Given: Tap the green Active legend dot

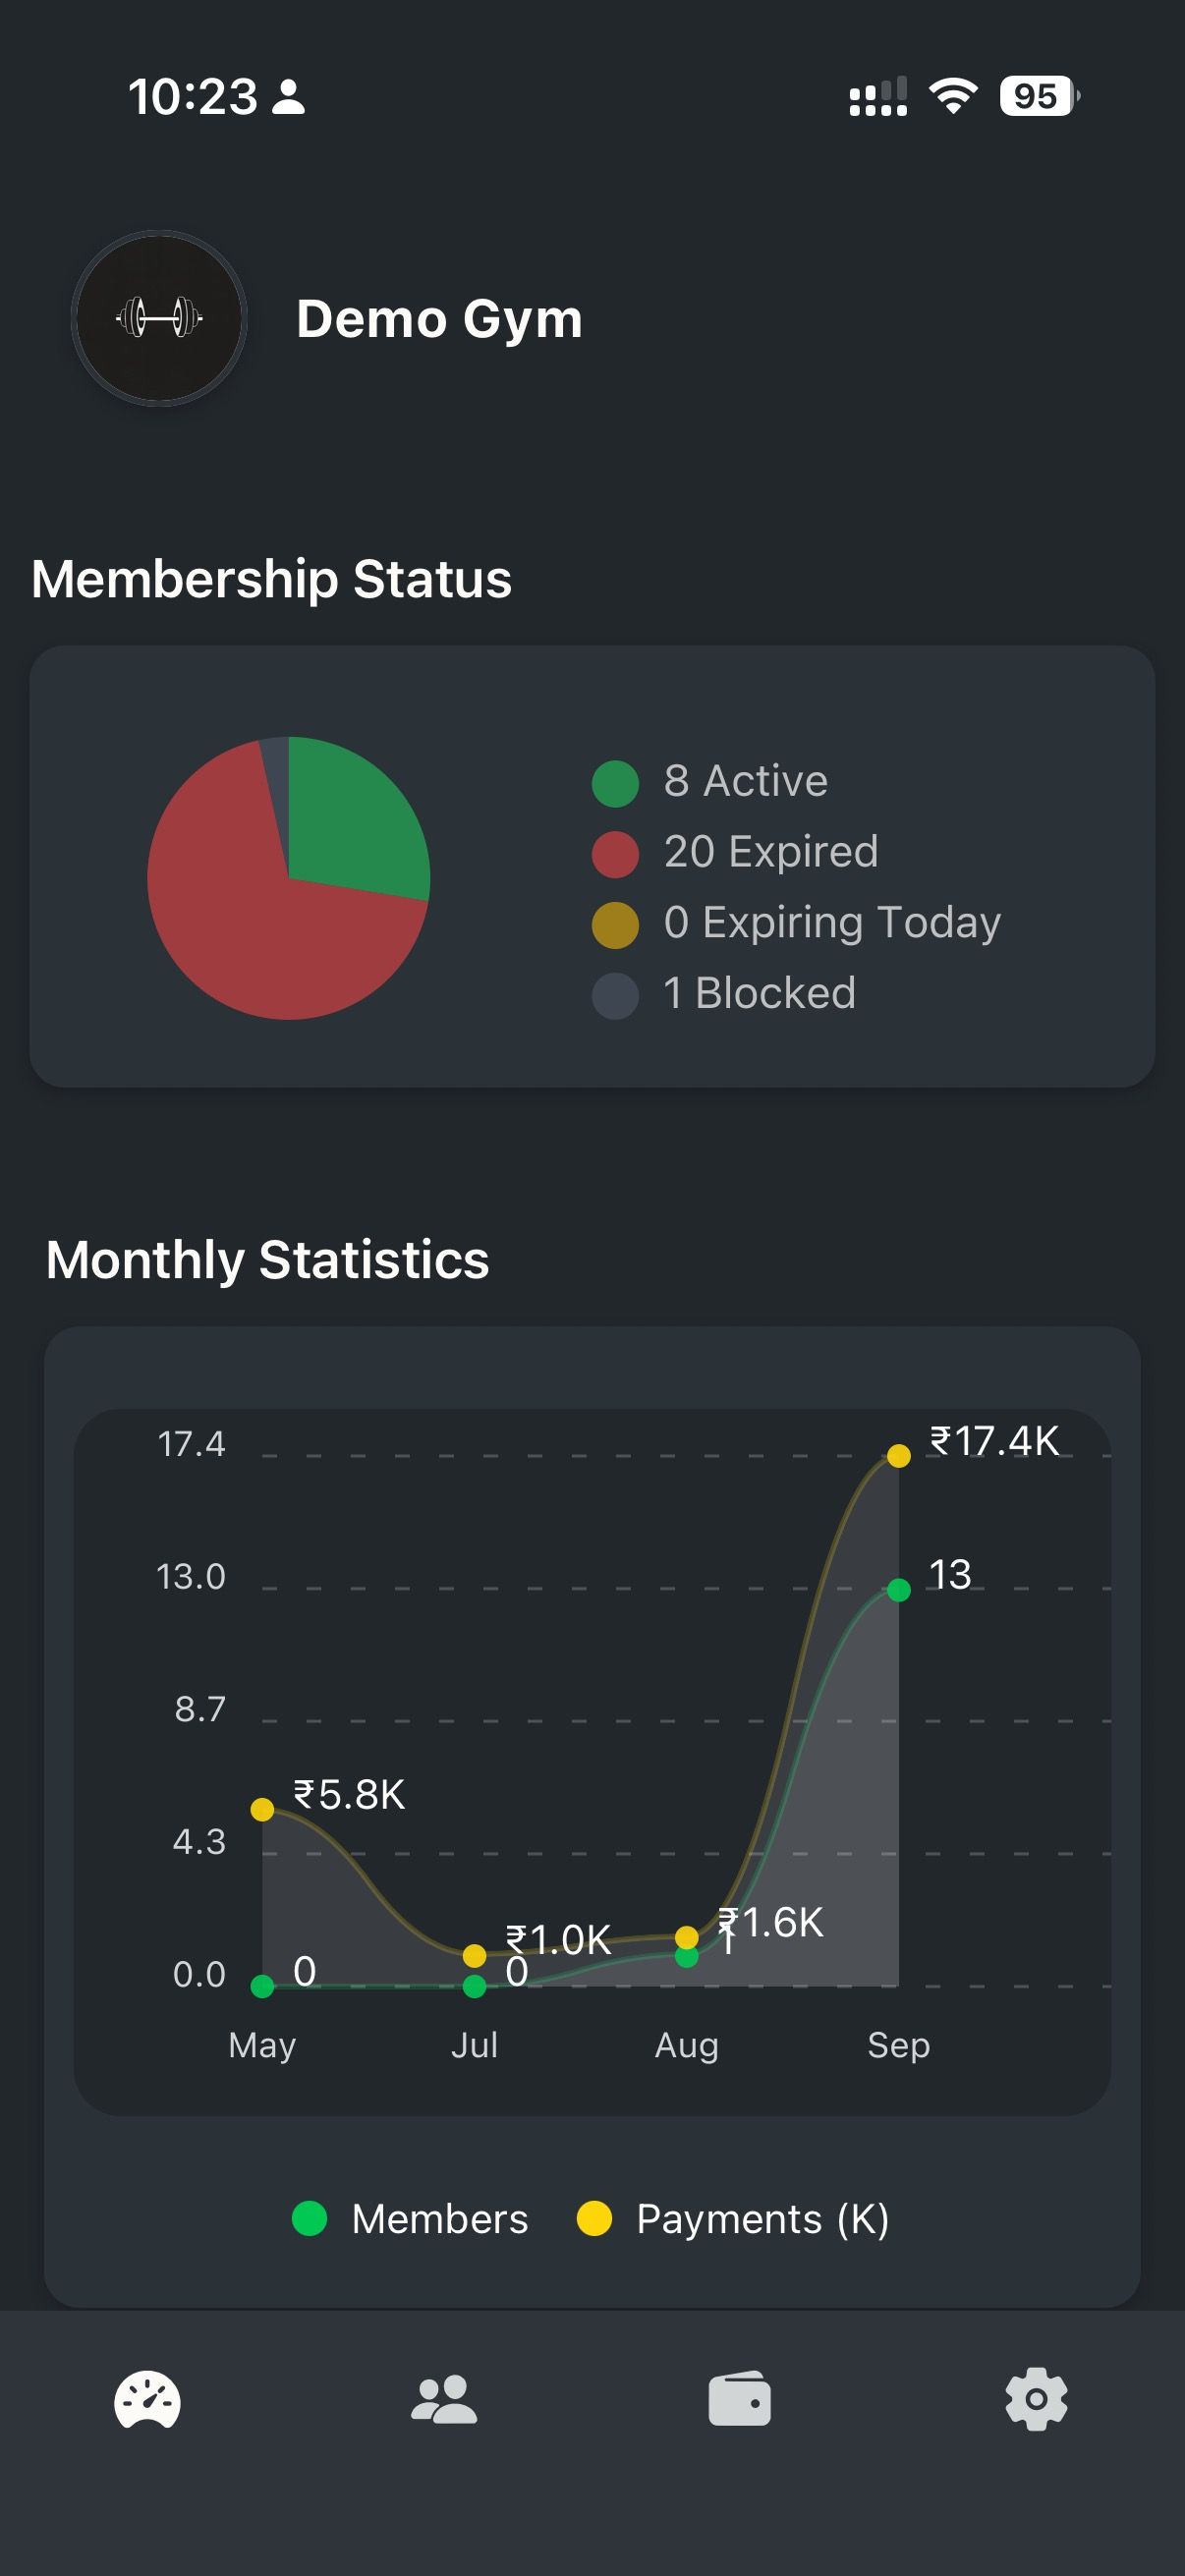Looking at the screenshot, I should (x=615, y=783).
